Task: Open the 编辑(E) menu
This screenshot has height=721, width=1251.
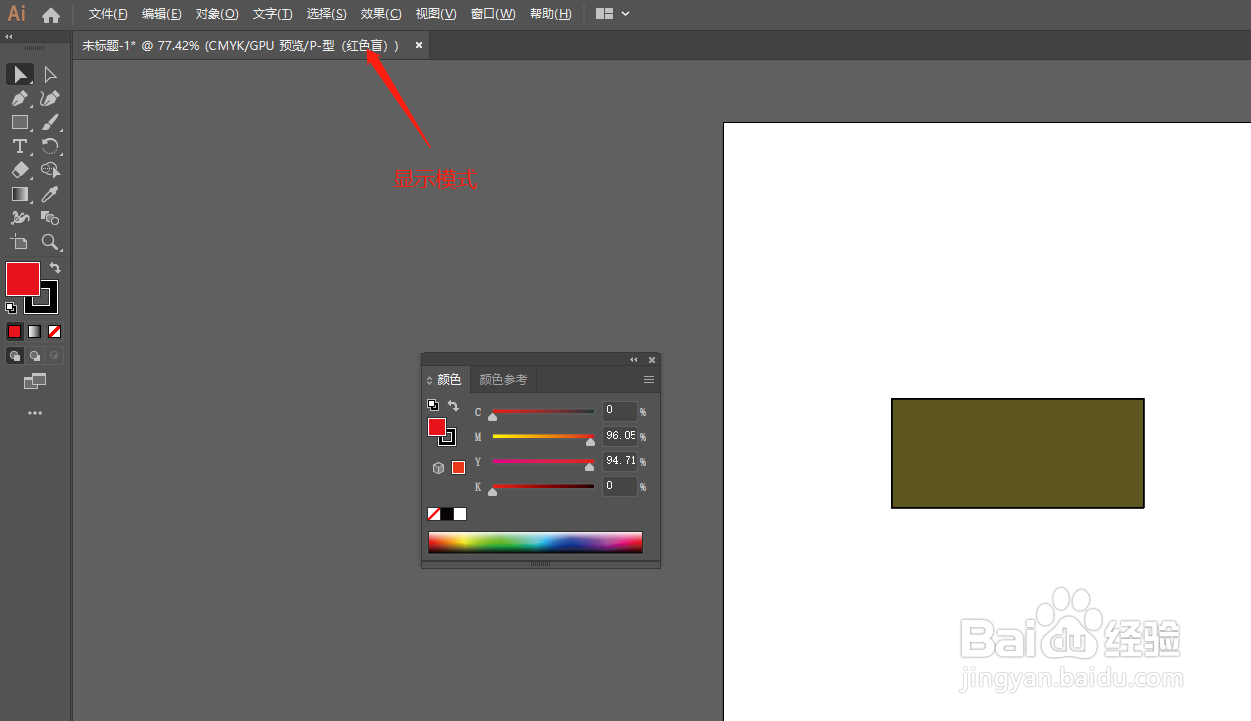Action: point(162,14)
